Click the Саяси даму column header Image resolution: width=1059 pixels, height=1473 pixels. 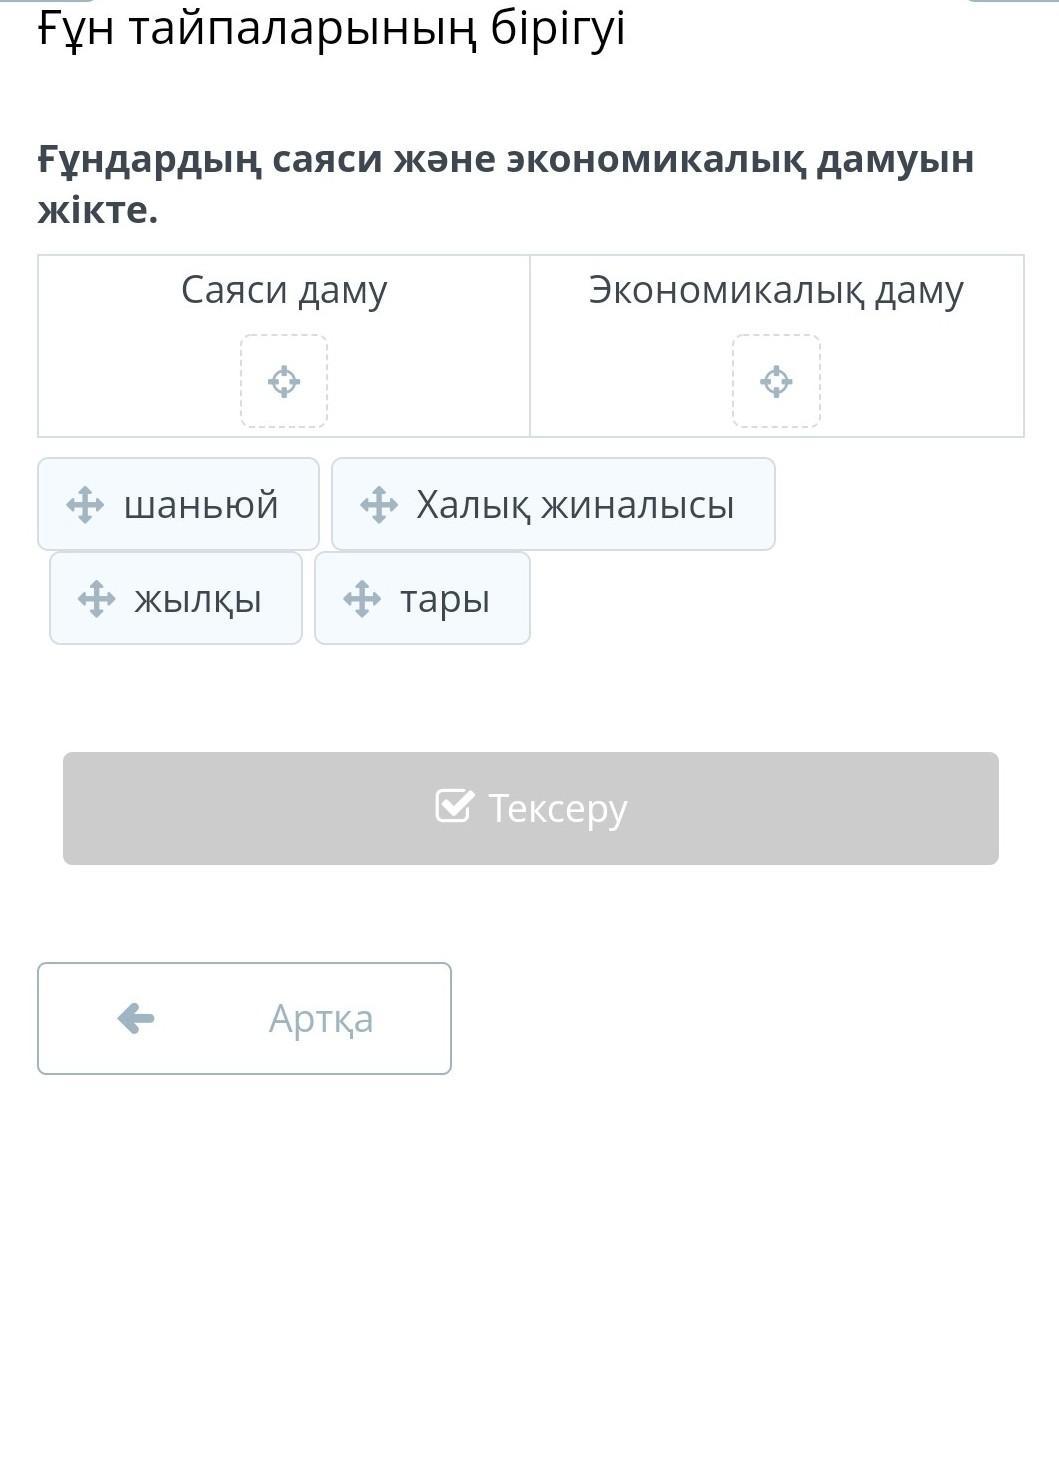coord(284,290)
